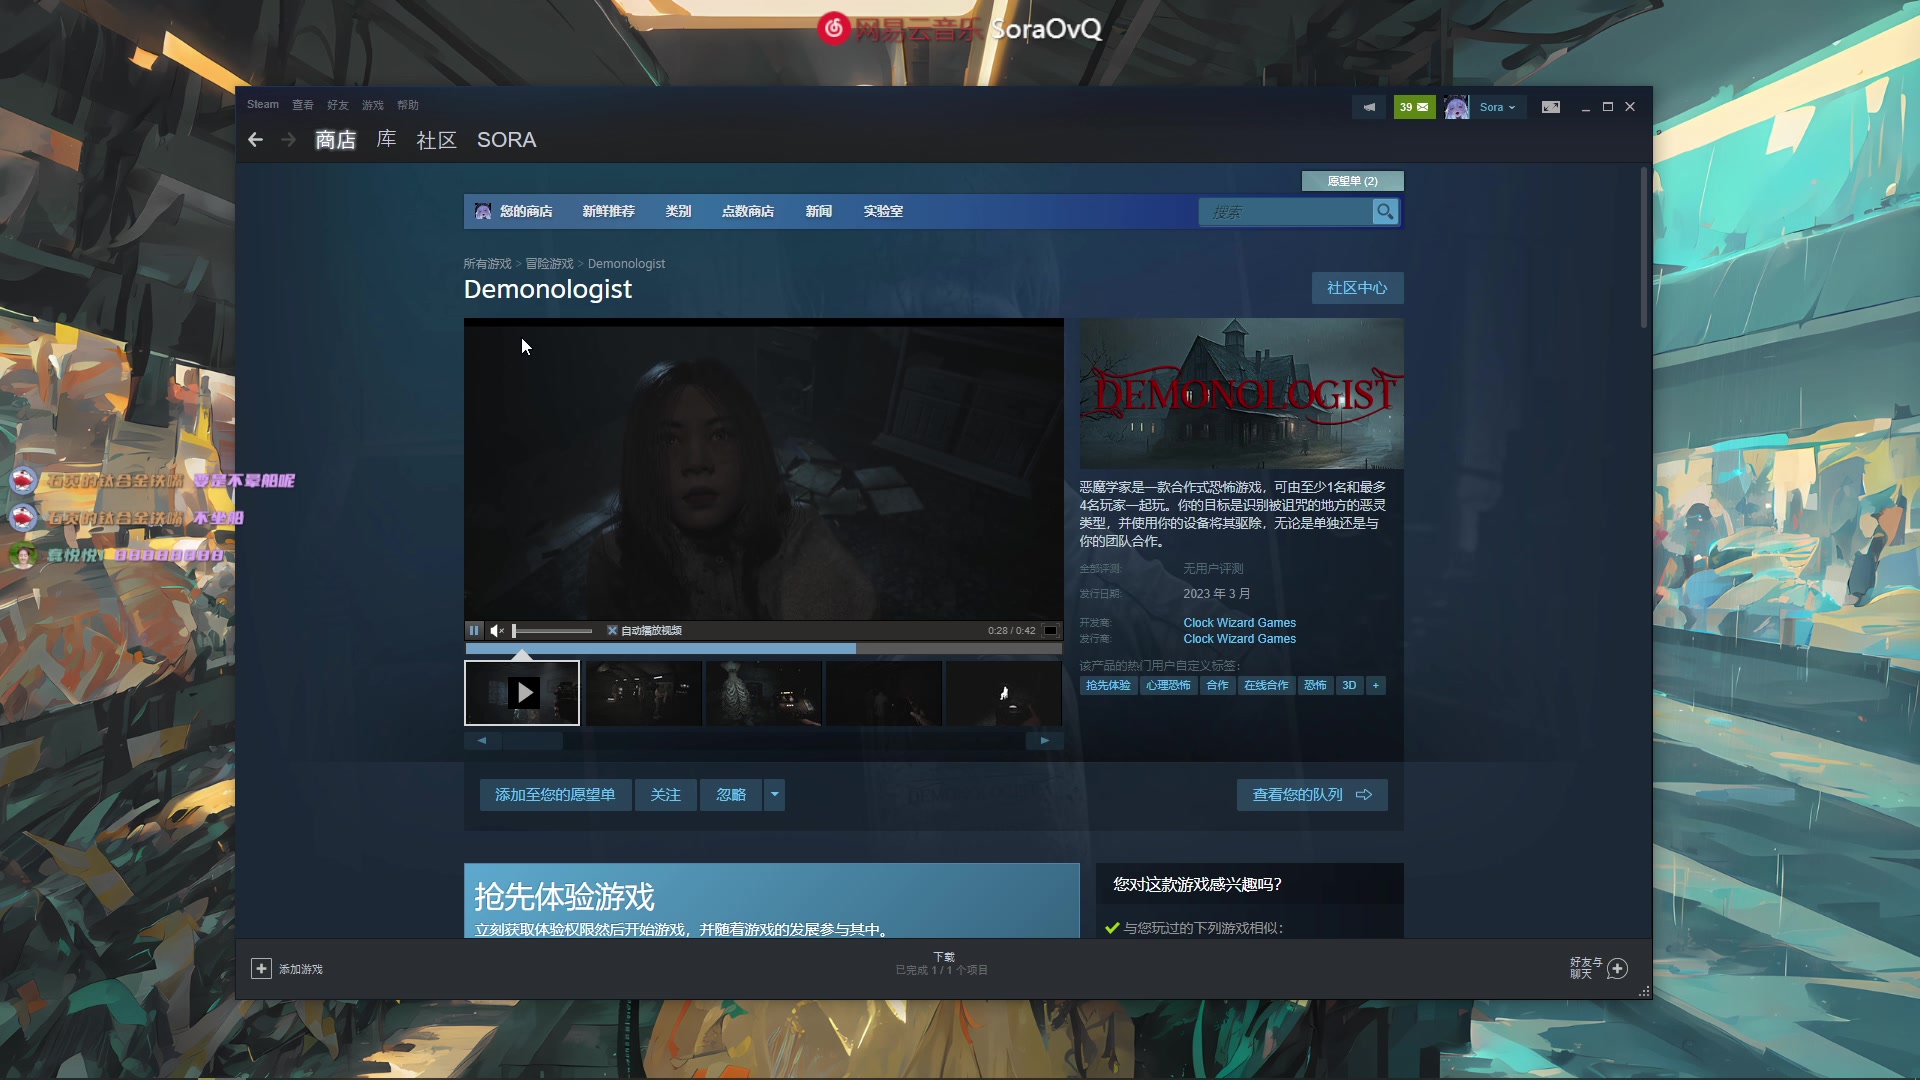Go forward with the right arrow icon
Screen dimensions: 1920x1080
point(288,140)
